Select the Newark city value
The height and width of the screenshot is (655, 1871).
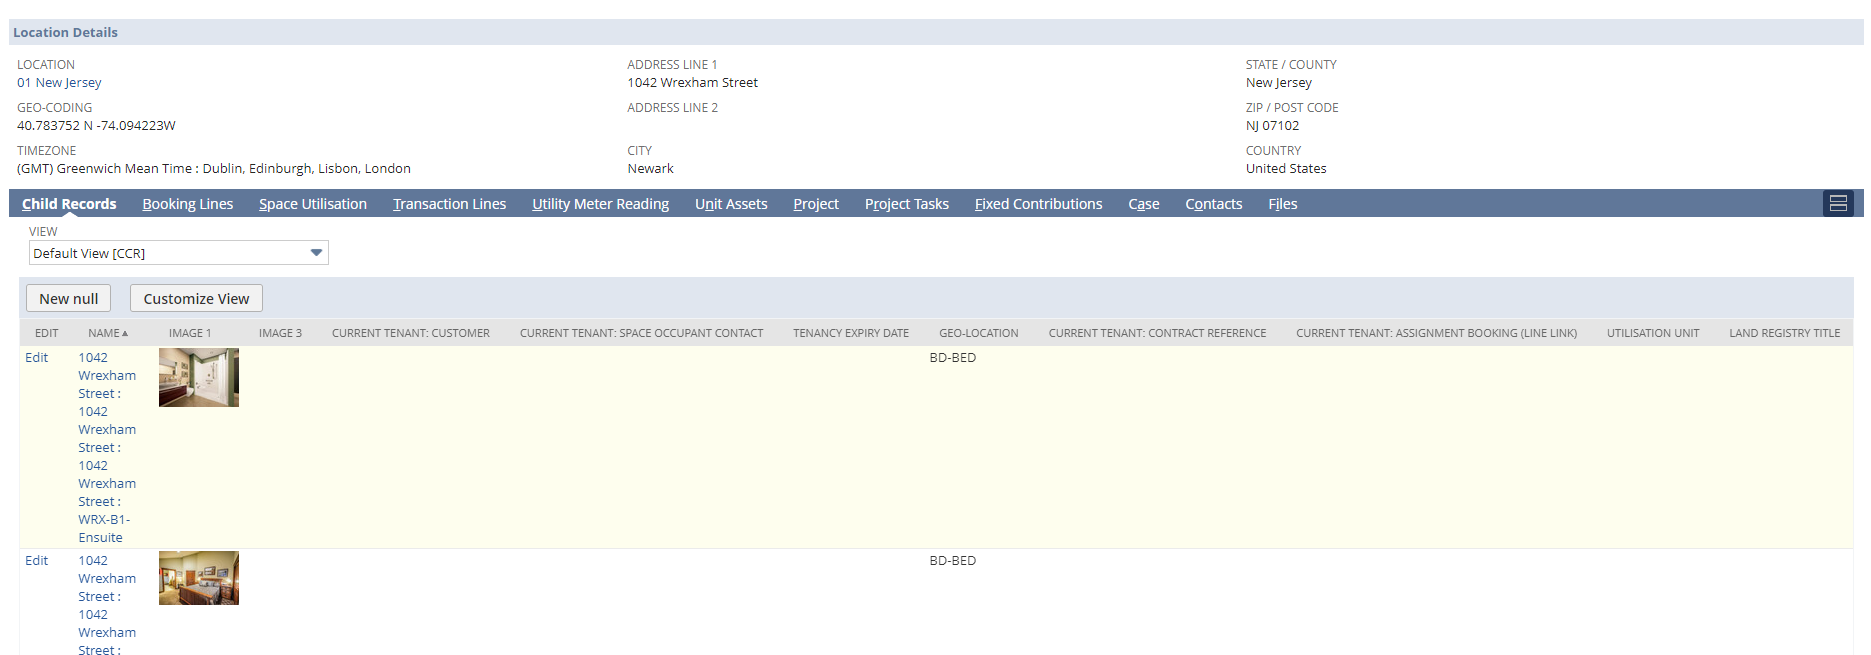tap(651, 169)
